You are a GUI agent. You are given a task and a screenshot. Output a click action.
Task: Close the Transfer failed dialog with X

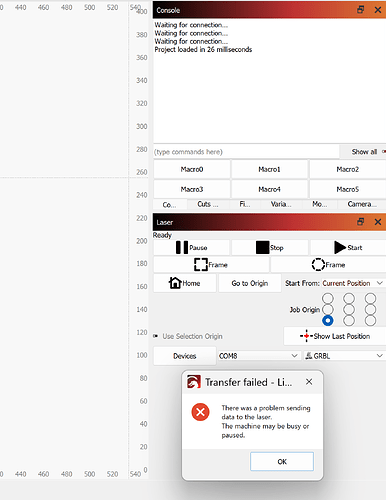pos(309,382)
